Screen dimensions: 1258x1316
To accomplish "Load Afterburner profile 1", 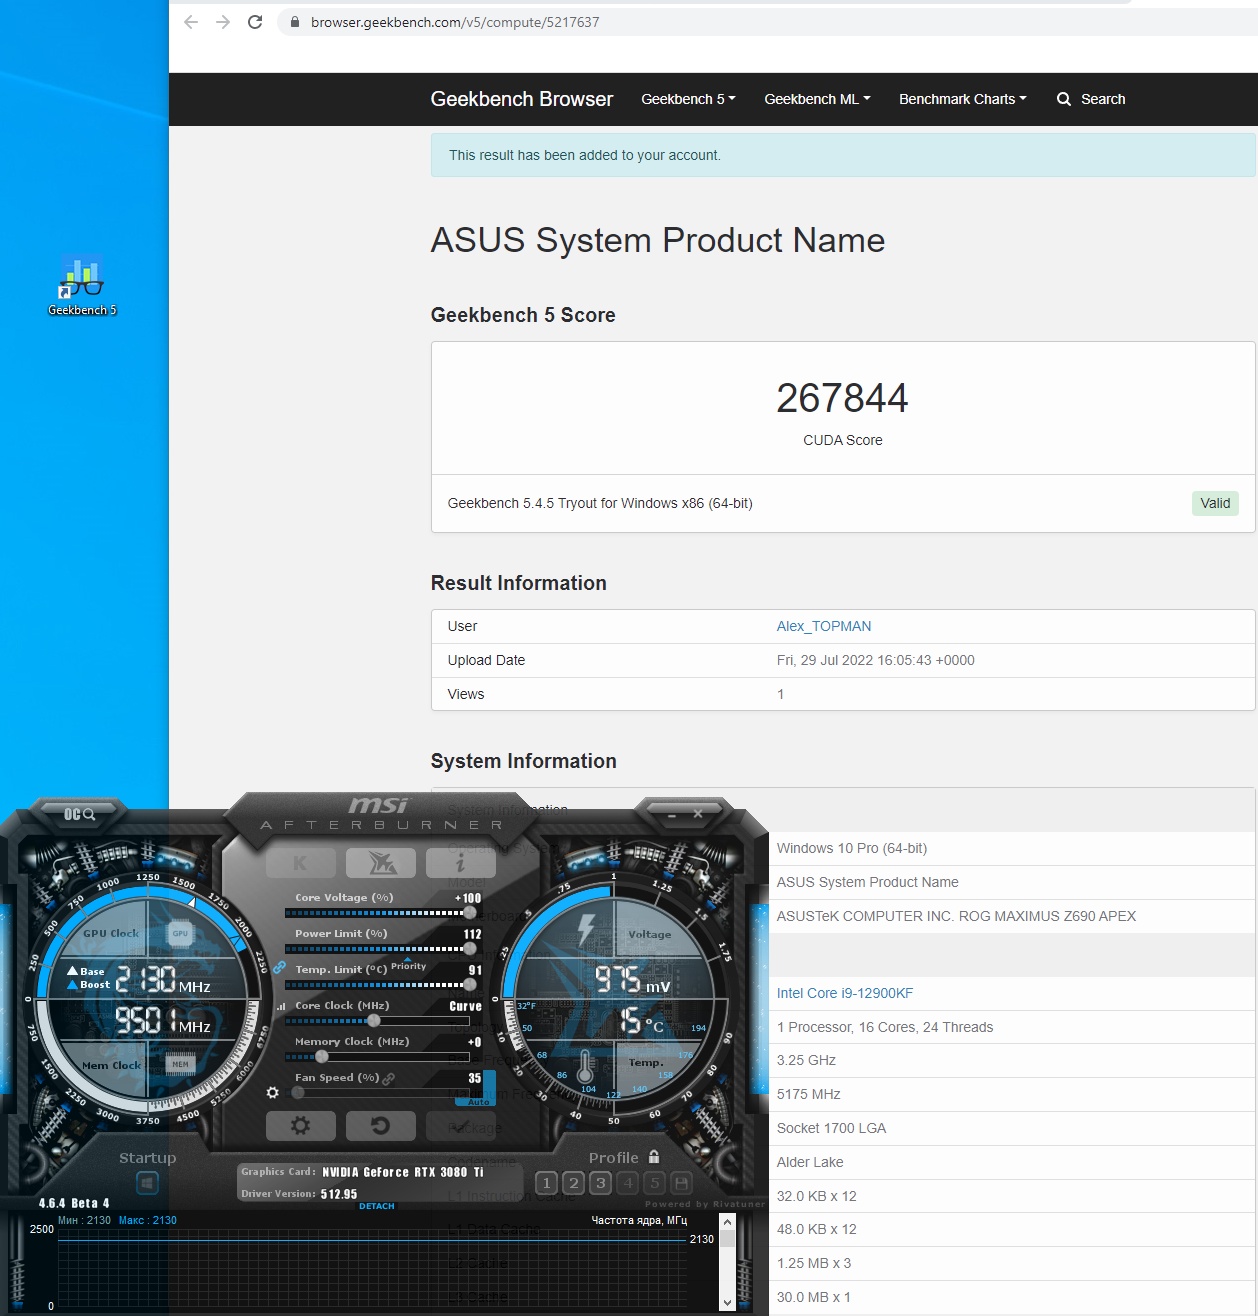I will pos(546,1183).
